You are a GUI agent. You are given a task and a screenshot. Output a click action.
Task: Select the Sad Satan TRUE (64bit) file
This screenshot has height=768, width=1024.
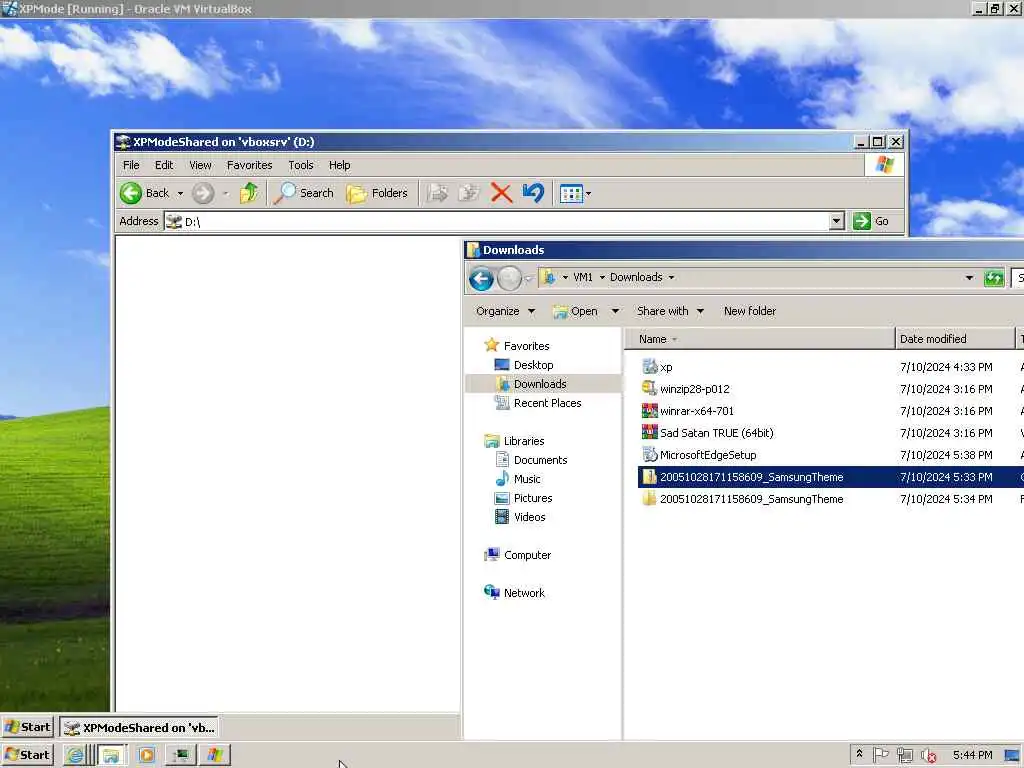pyautogui.click(x=716, y=433)
